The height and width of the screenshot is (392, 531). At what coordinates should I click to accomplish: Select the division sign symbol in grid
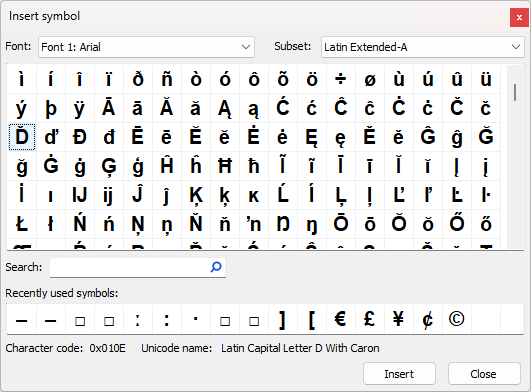[341, 79]
